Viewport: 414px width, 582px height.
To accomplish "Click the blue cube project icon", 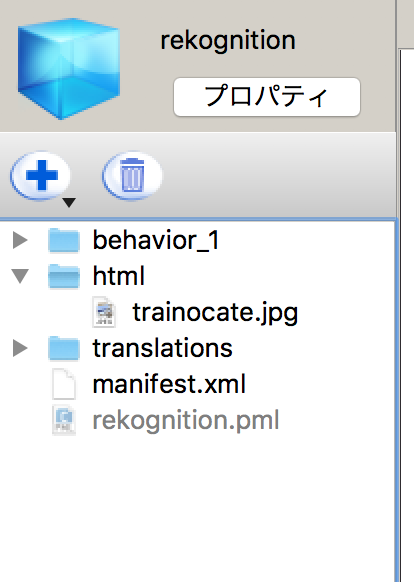I will 69,68.
